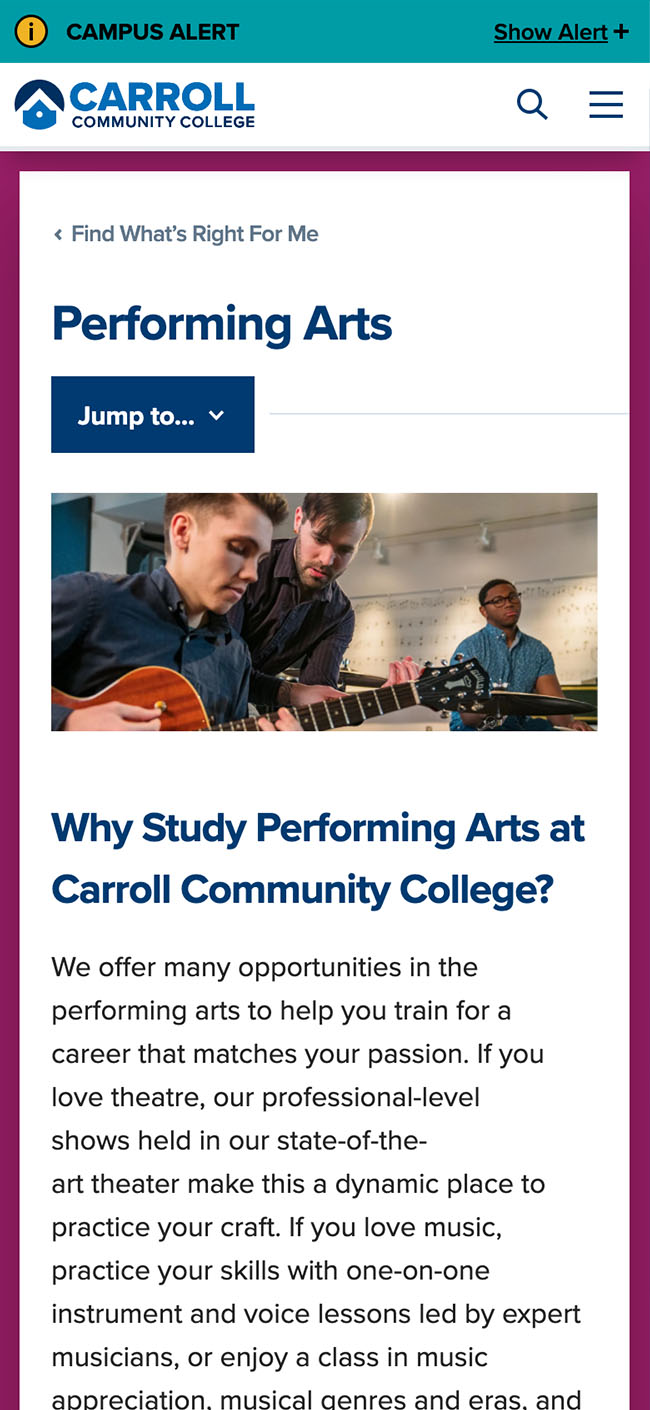Open the search magnifier icon
650x1410 pixels.
[x=532, y=104]
